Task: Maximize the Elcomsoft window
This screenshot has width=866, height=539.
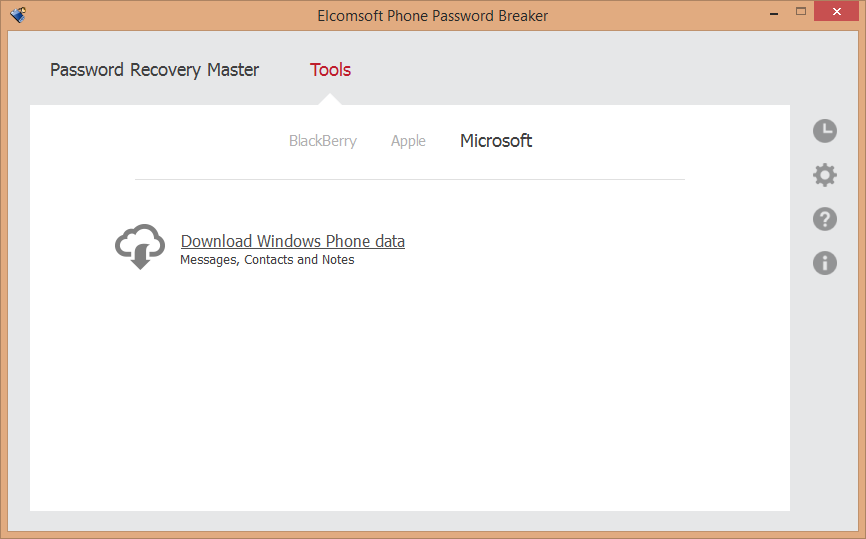Action: [801, 12]
